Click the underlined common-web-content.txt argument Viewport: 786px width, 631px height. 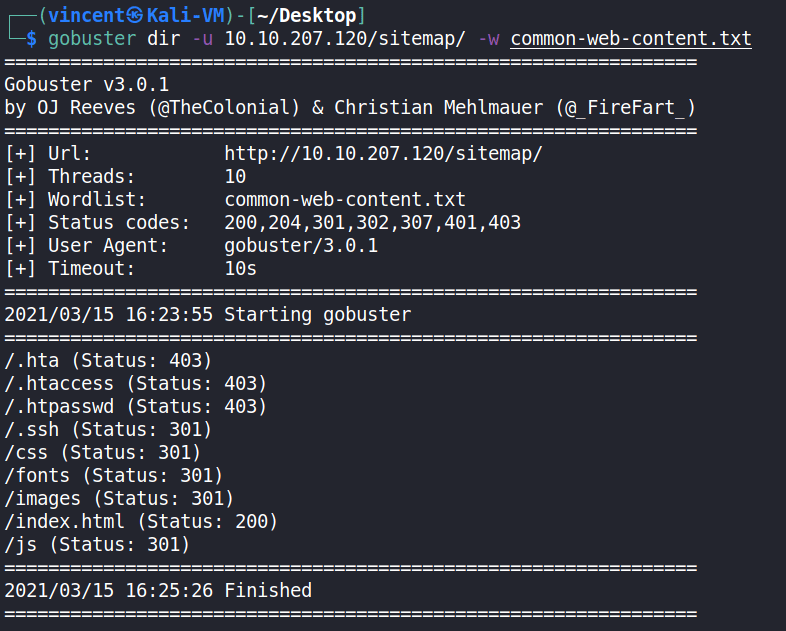point(631,39)
